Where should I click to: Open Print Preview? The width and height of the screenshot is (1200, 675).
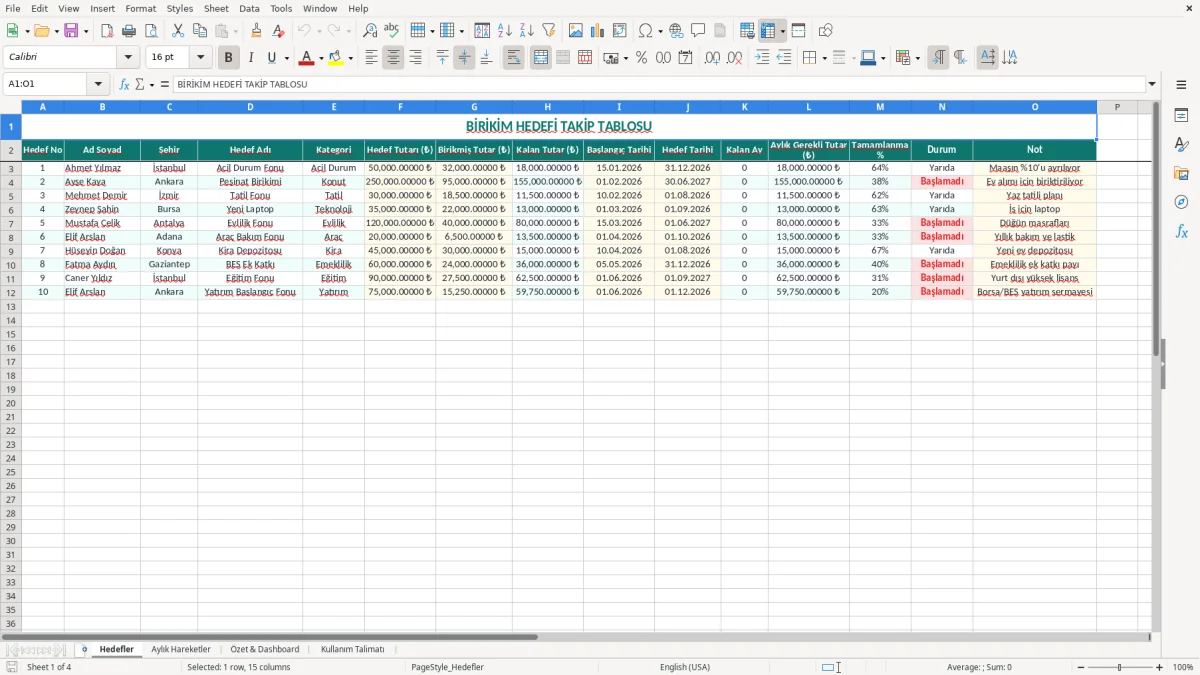[151, 31]
